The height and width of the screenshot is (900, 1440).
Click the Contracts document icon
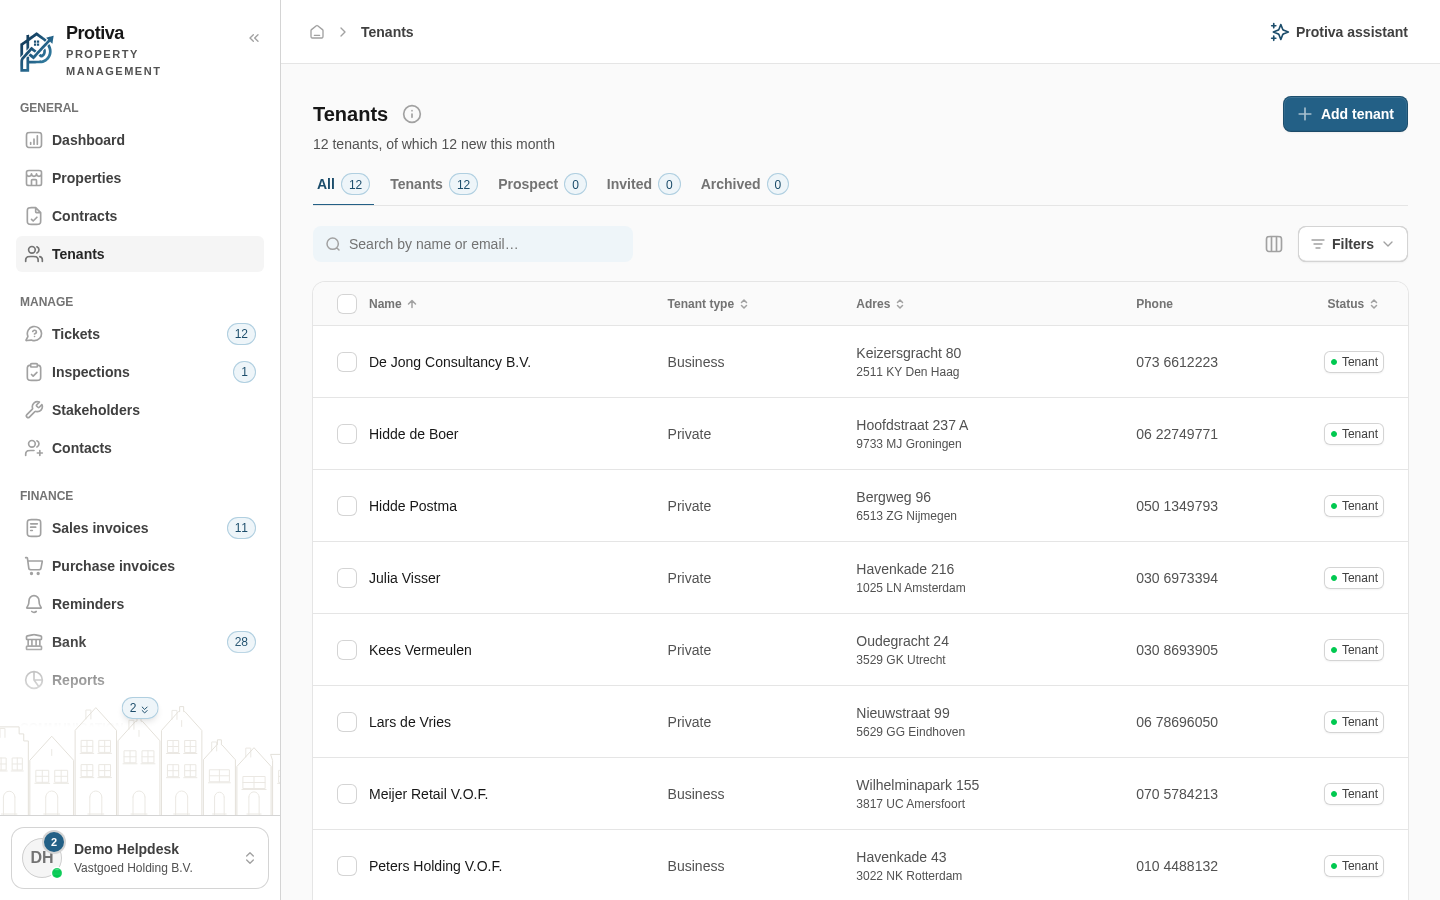(x=34, y=216)
